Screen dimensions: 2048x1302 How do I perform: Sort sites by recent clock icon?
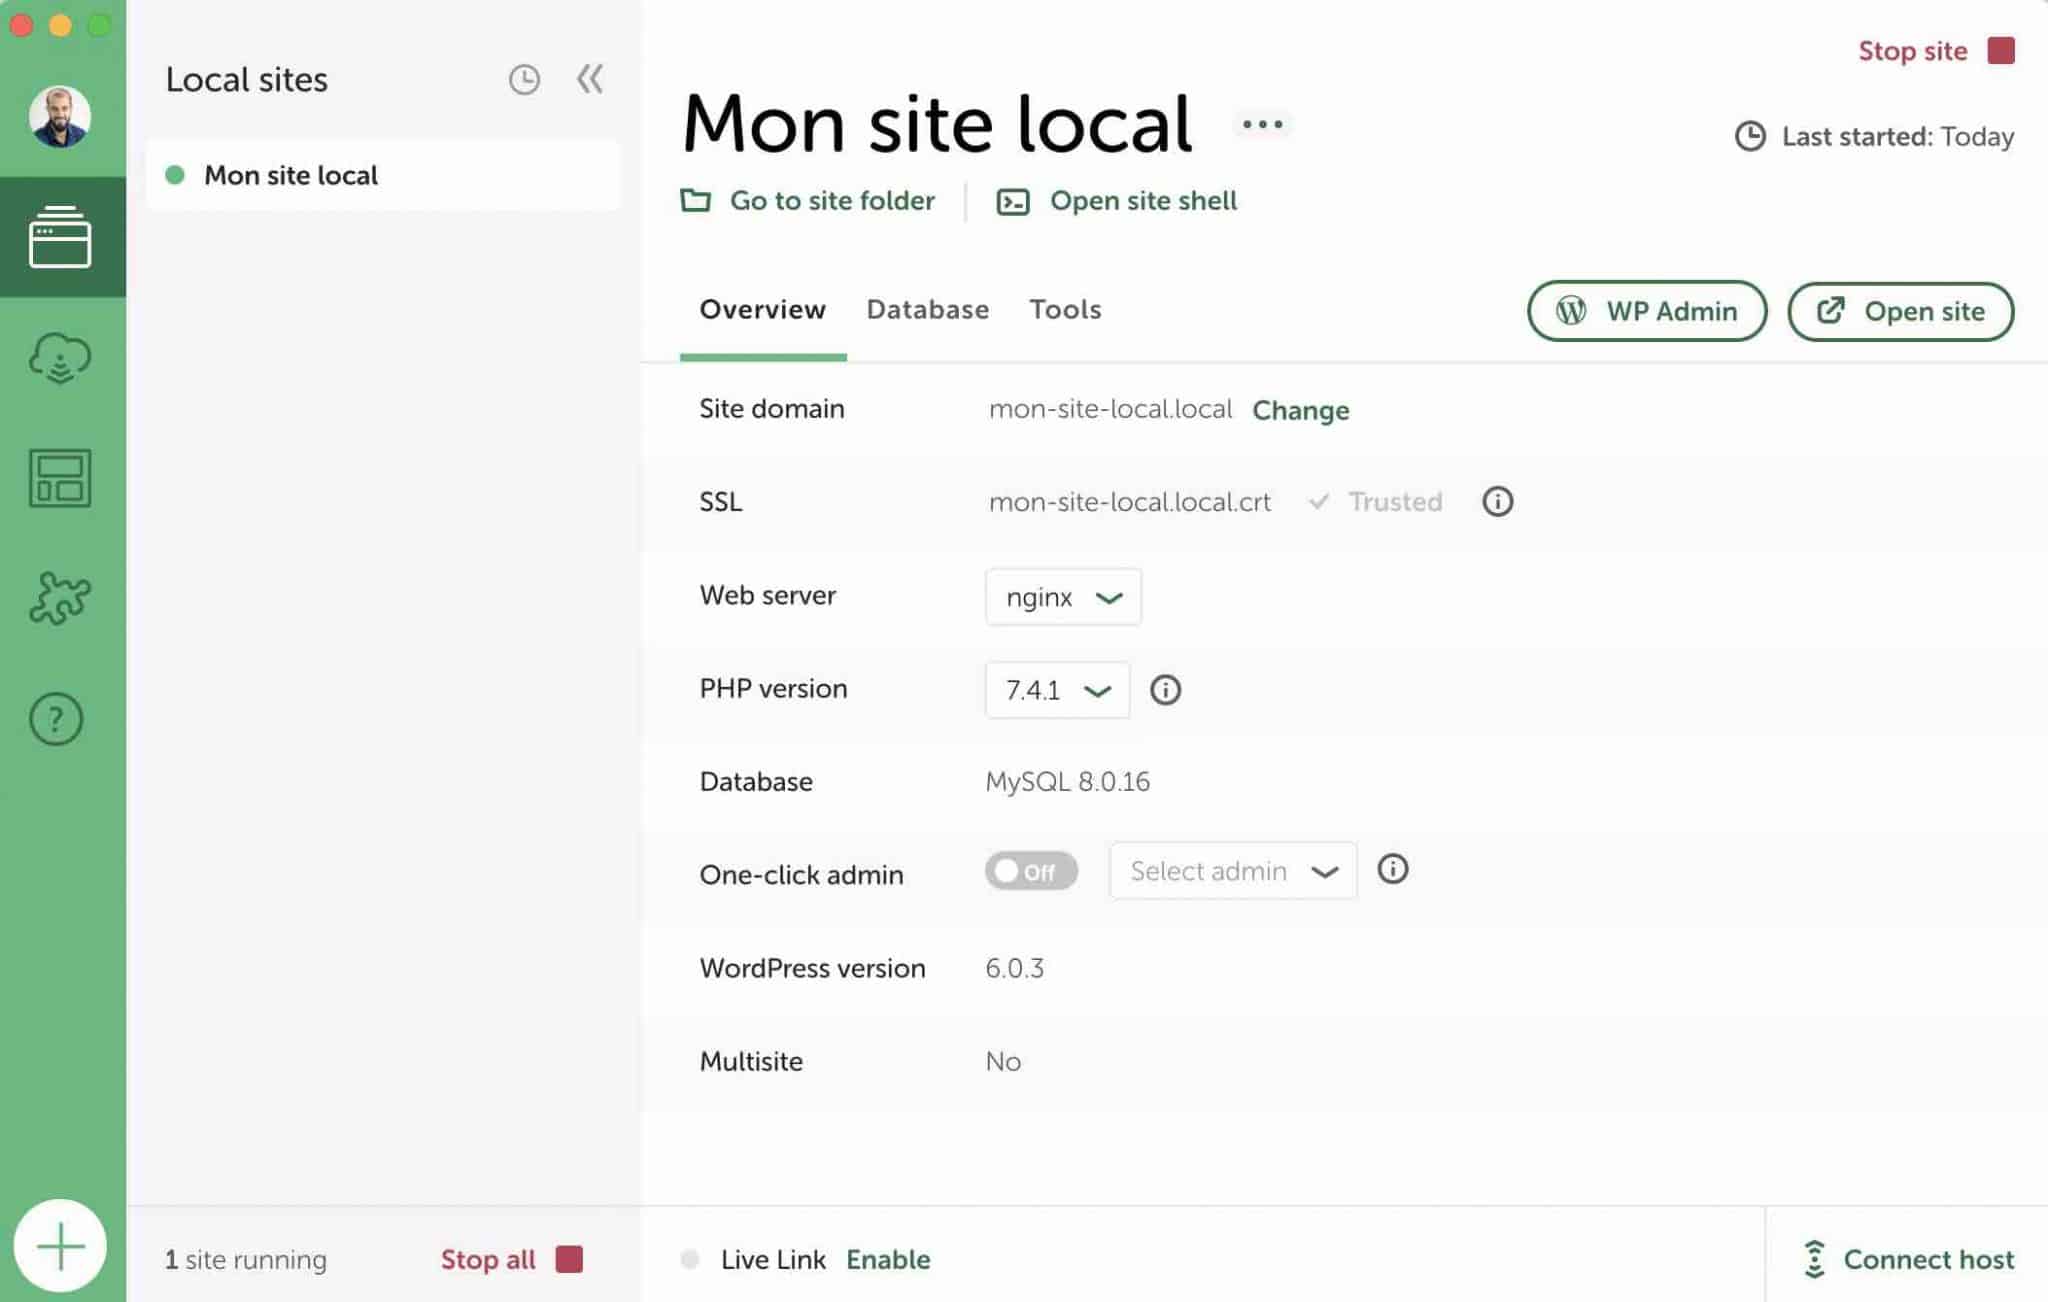[x=524, y=79]
